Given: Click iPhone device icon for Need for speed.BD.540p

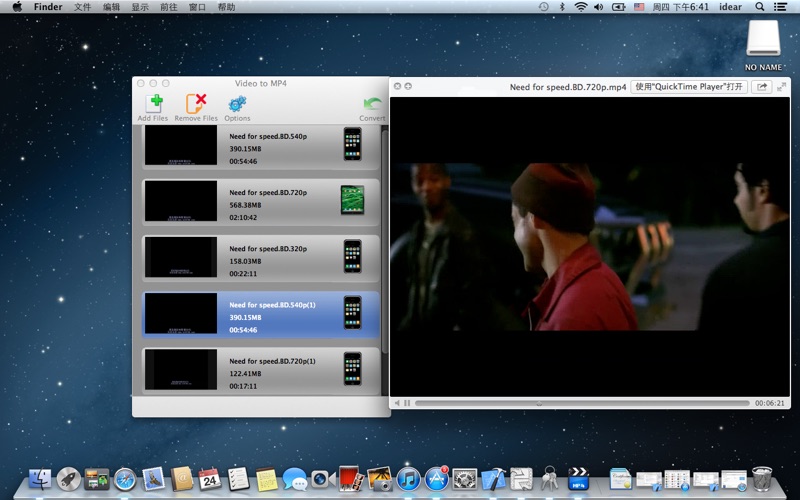Looking at the screenshot, I should tap(353, 144).
